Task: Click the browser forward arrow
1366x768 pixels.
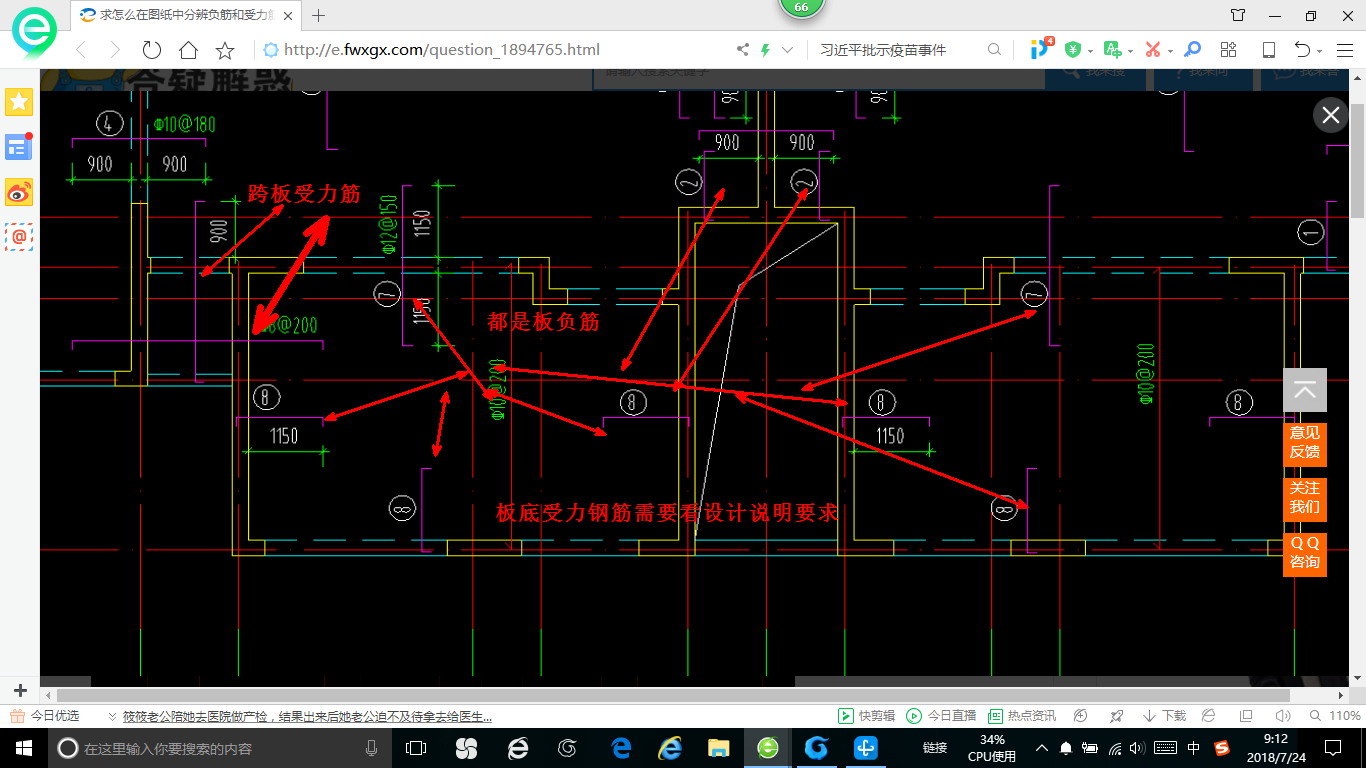Action: pyautogui.click(x=115, y=50)
